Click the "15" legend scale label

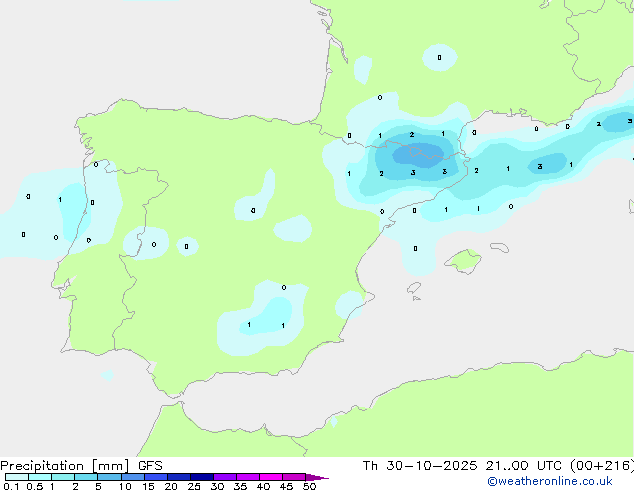tap(148, 486)
